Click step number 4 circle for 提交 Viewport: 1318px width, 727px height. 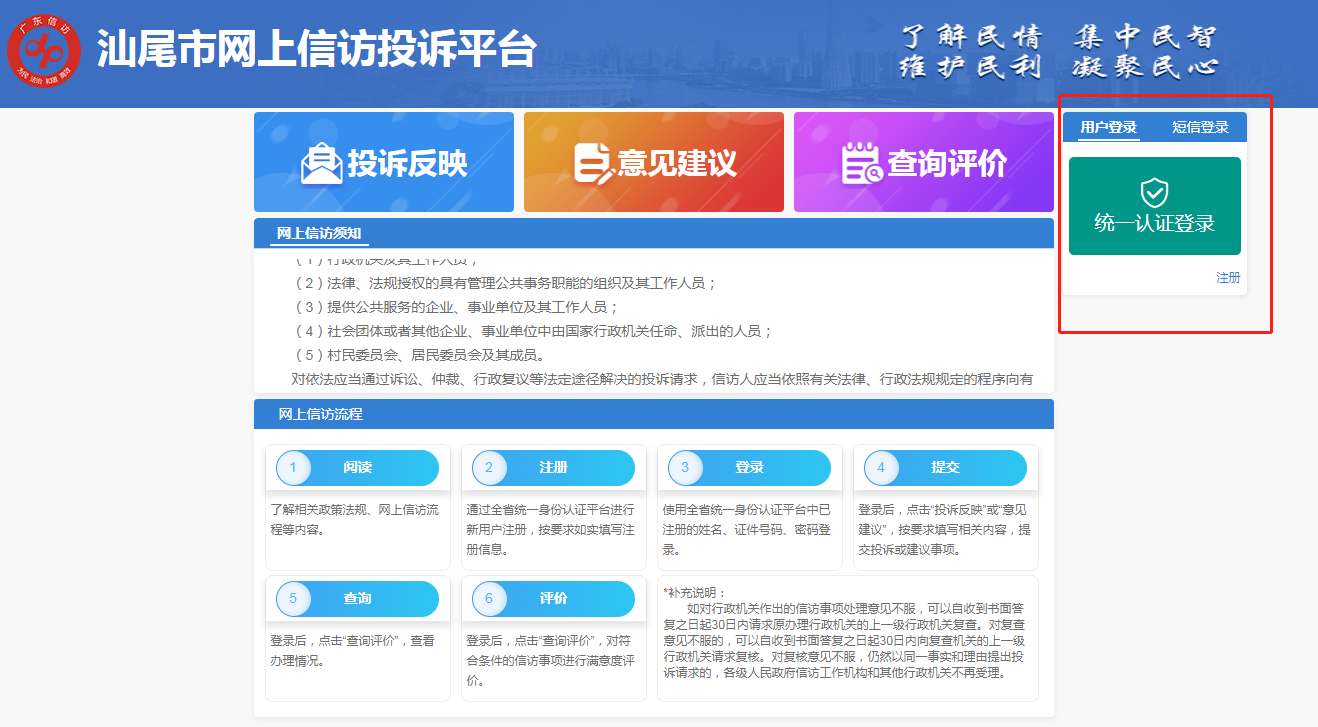click(x=881, y=468)
